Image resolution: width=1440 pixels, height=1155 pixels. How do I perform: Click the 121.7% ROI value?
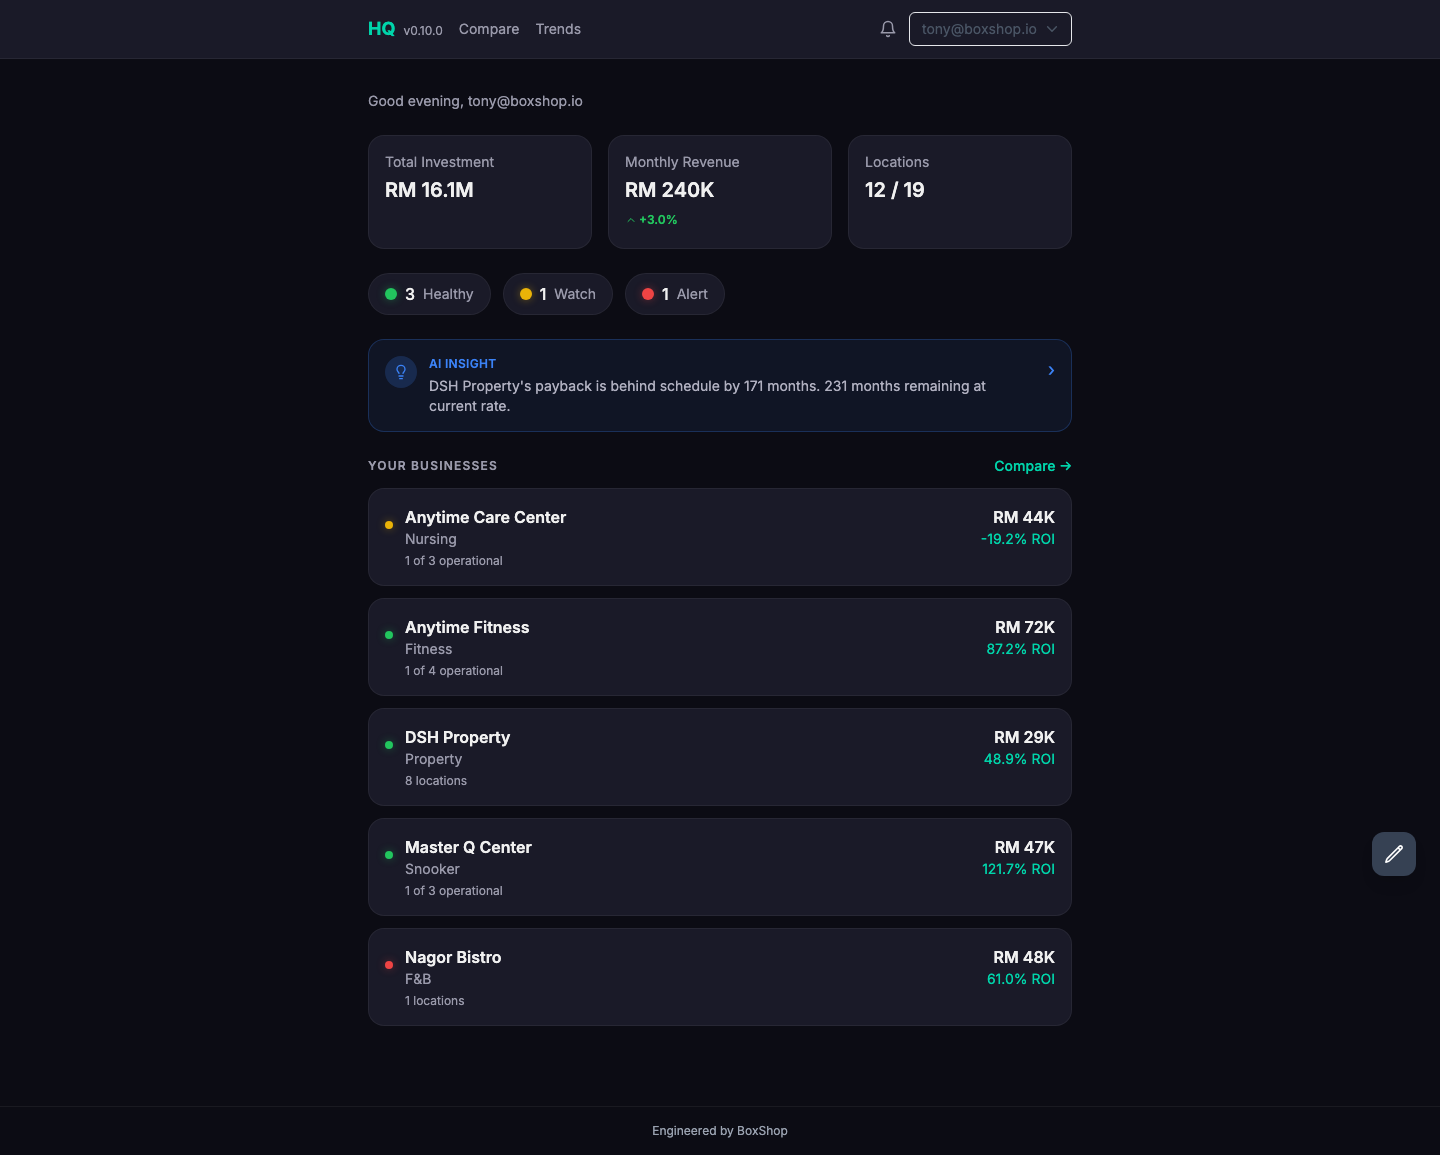tap(1019, 869)
